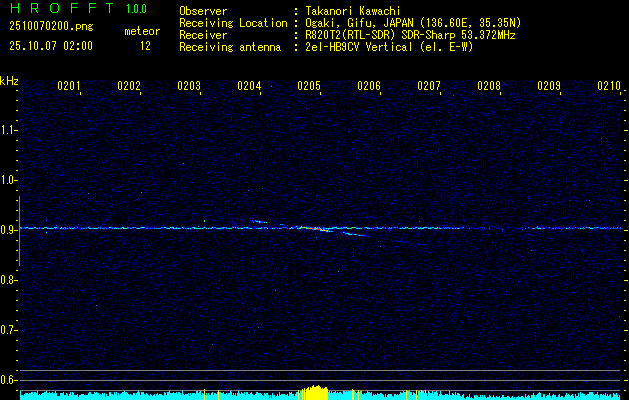Click the 1.1 frequency axis label
The width and height of the screenshot is (629, 400).
(x=8, y=130)
